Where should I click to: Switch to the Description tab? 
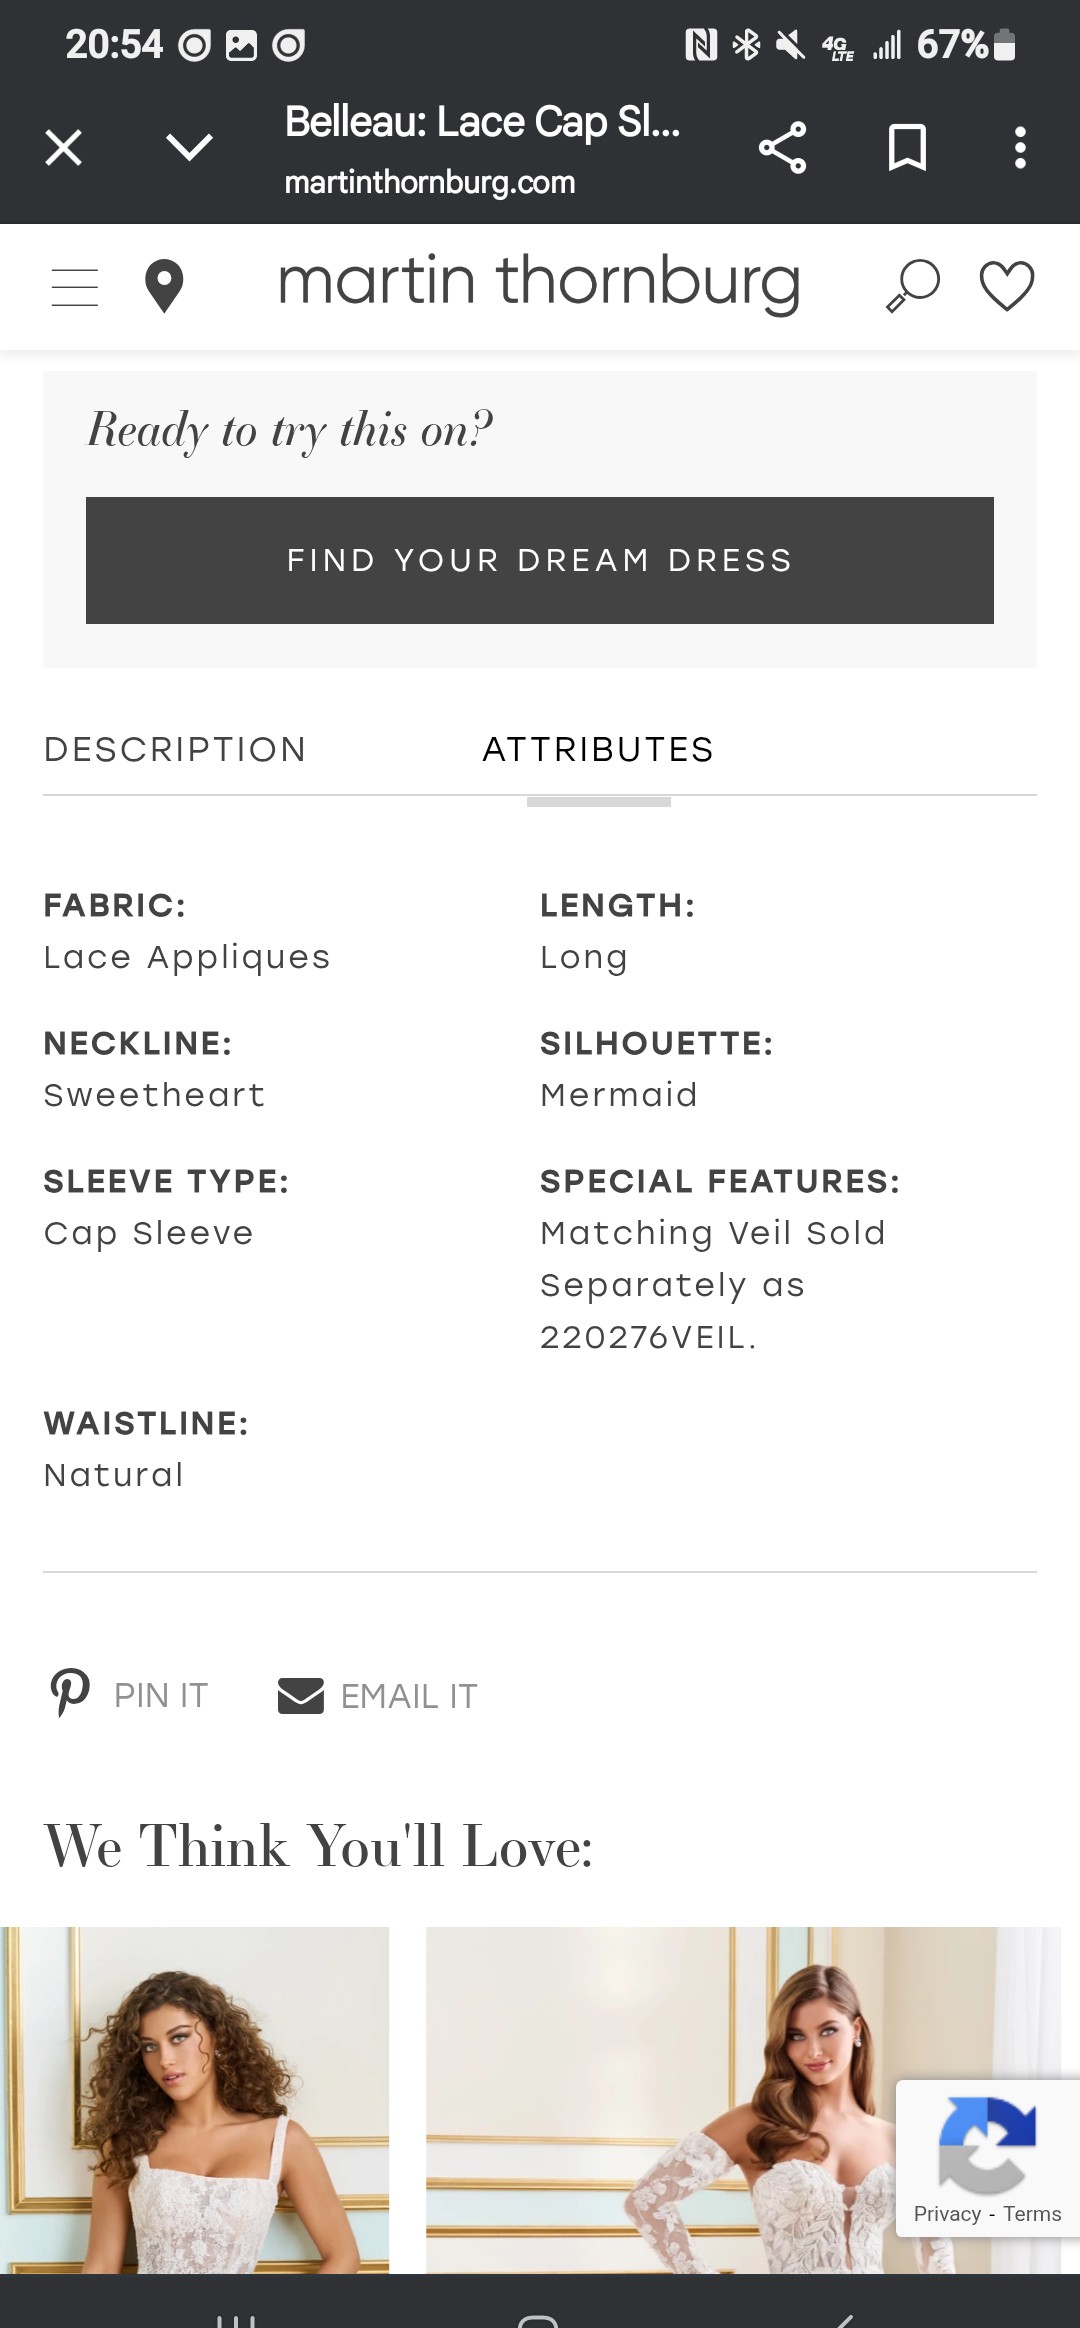[175, 749]
